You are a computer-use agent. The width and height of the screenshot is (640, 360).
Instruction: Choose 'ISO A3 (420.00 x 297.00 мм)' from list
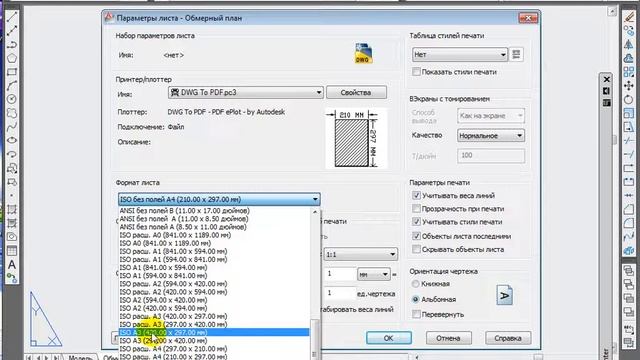point(214,332)
